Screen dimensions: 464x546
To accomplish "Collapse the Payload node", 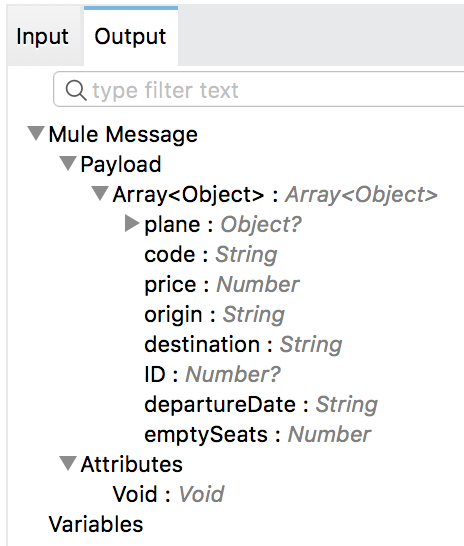I will coord(68,163).
